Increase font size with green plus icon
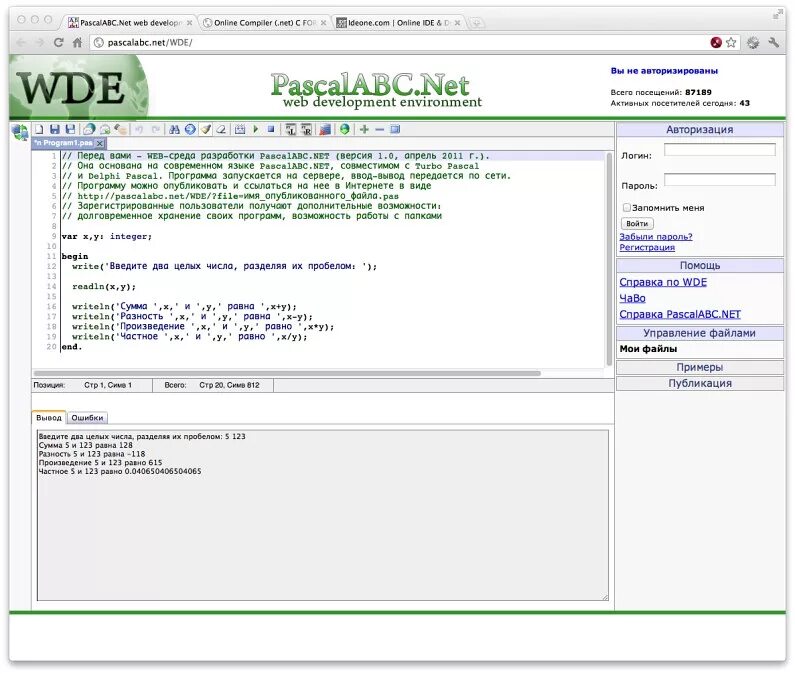795x674 pixels. pyautogui.click(x=364, y=129)
